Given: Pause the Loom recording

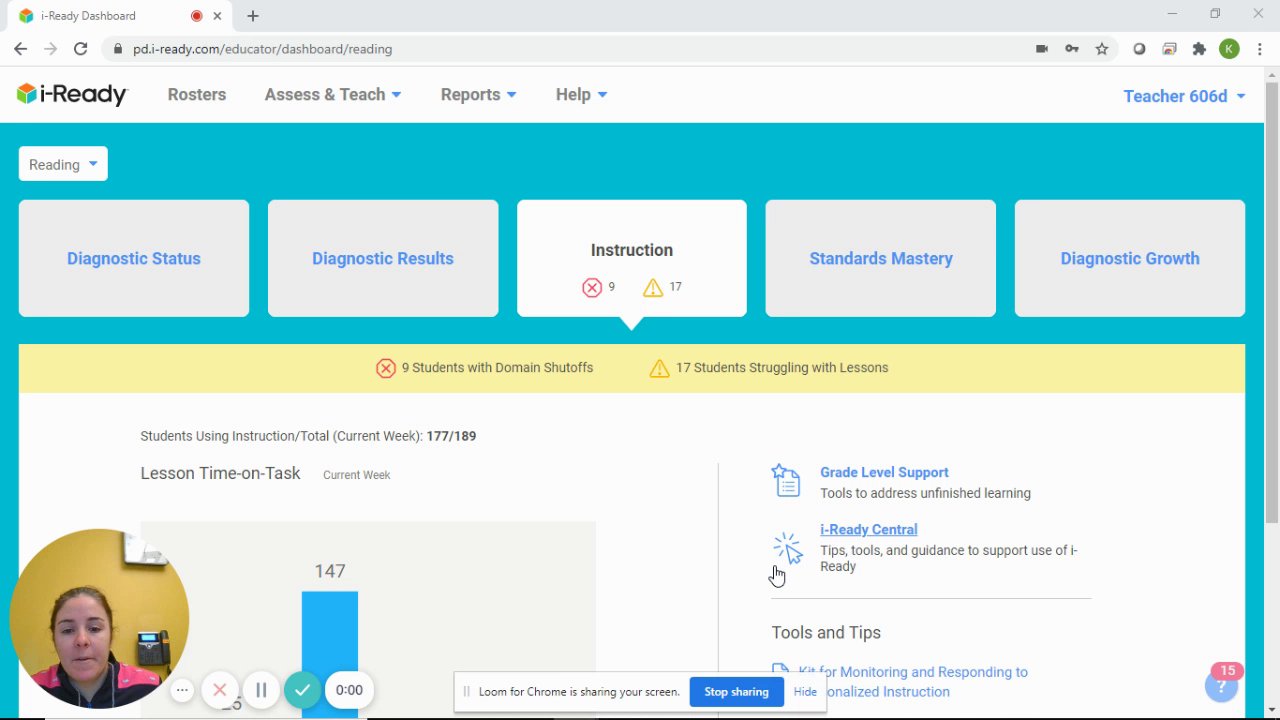Looking at the screenshot, I should pos(261,690).
